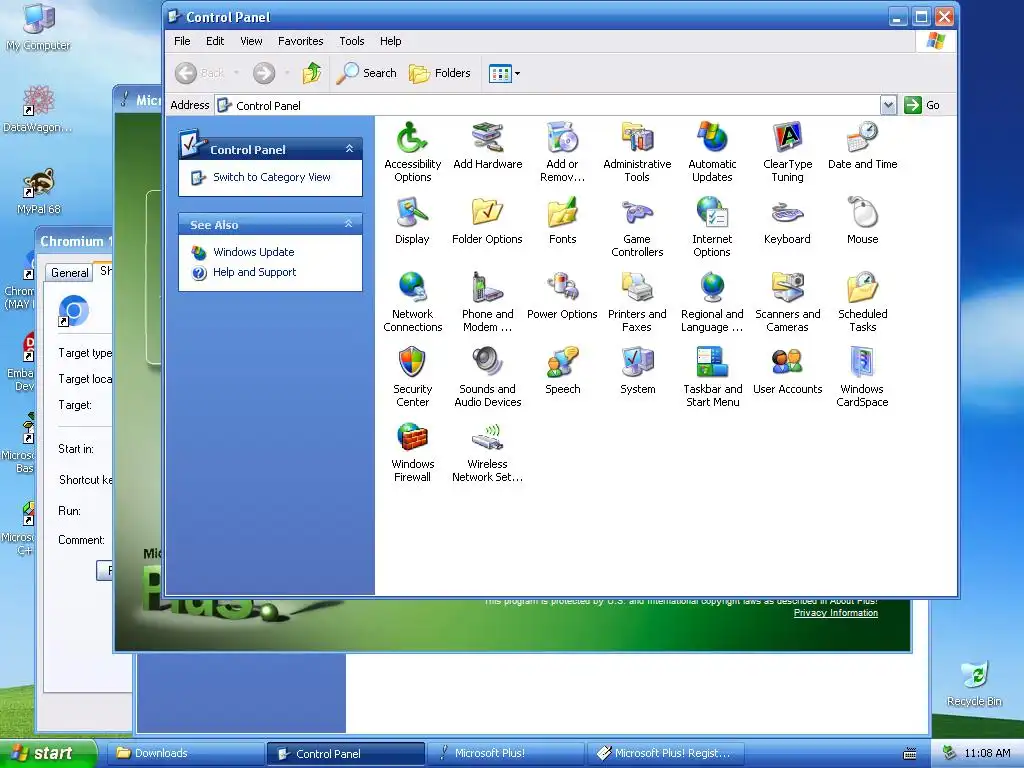Viewport: 1024px width, 768px height.
Task: Open Security Center icon
Action: pyautogui.click(x=412, y=377)
